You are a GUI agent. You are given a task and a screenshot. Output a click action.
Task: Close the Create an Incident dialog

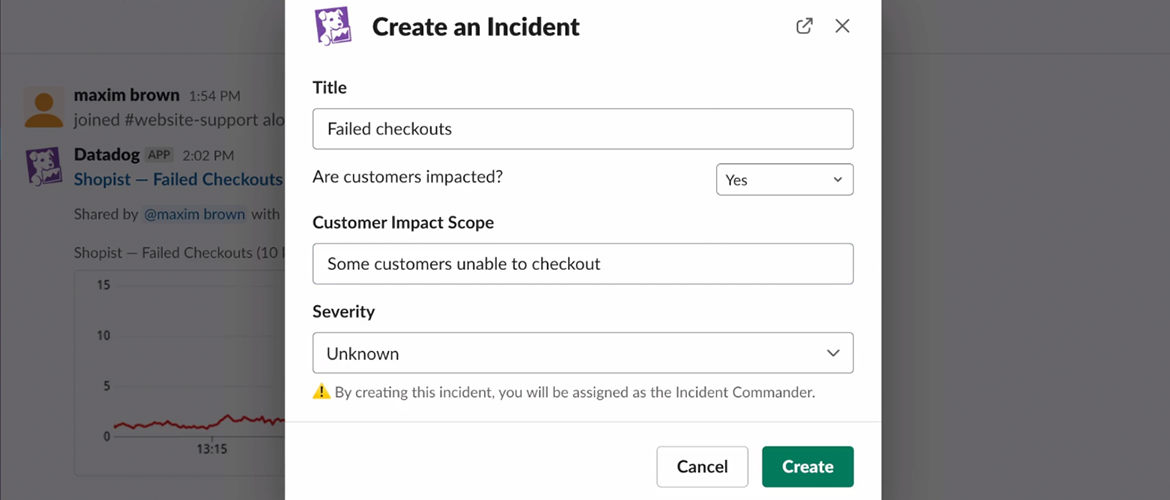842,26
